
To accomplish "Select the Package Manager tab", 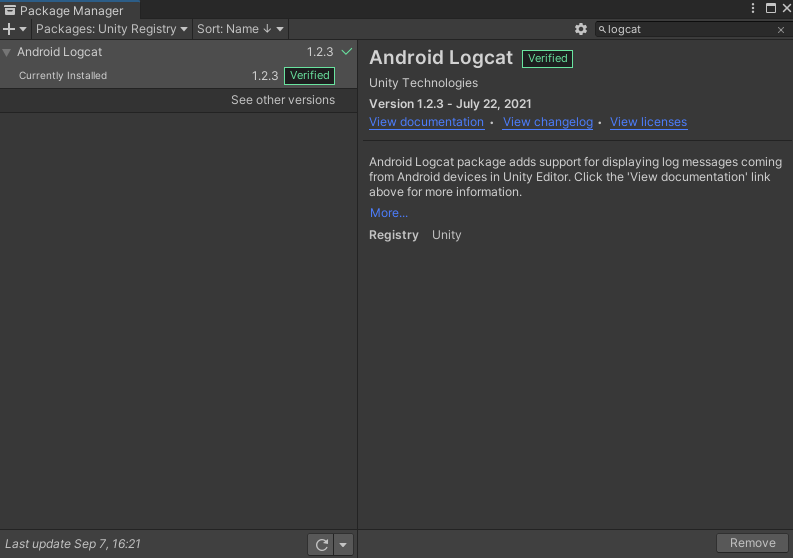I will point(70,10).
